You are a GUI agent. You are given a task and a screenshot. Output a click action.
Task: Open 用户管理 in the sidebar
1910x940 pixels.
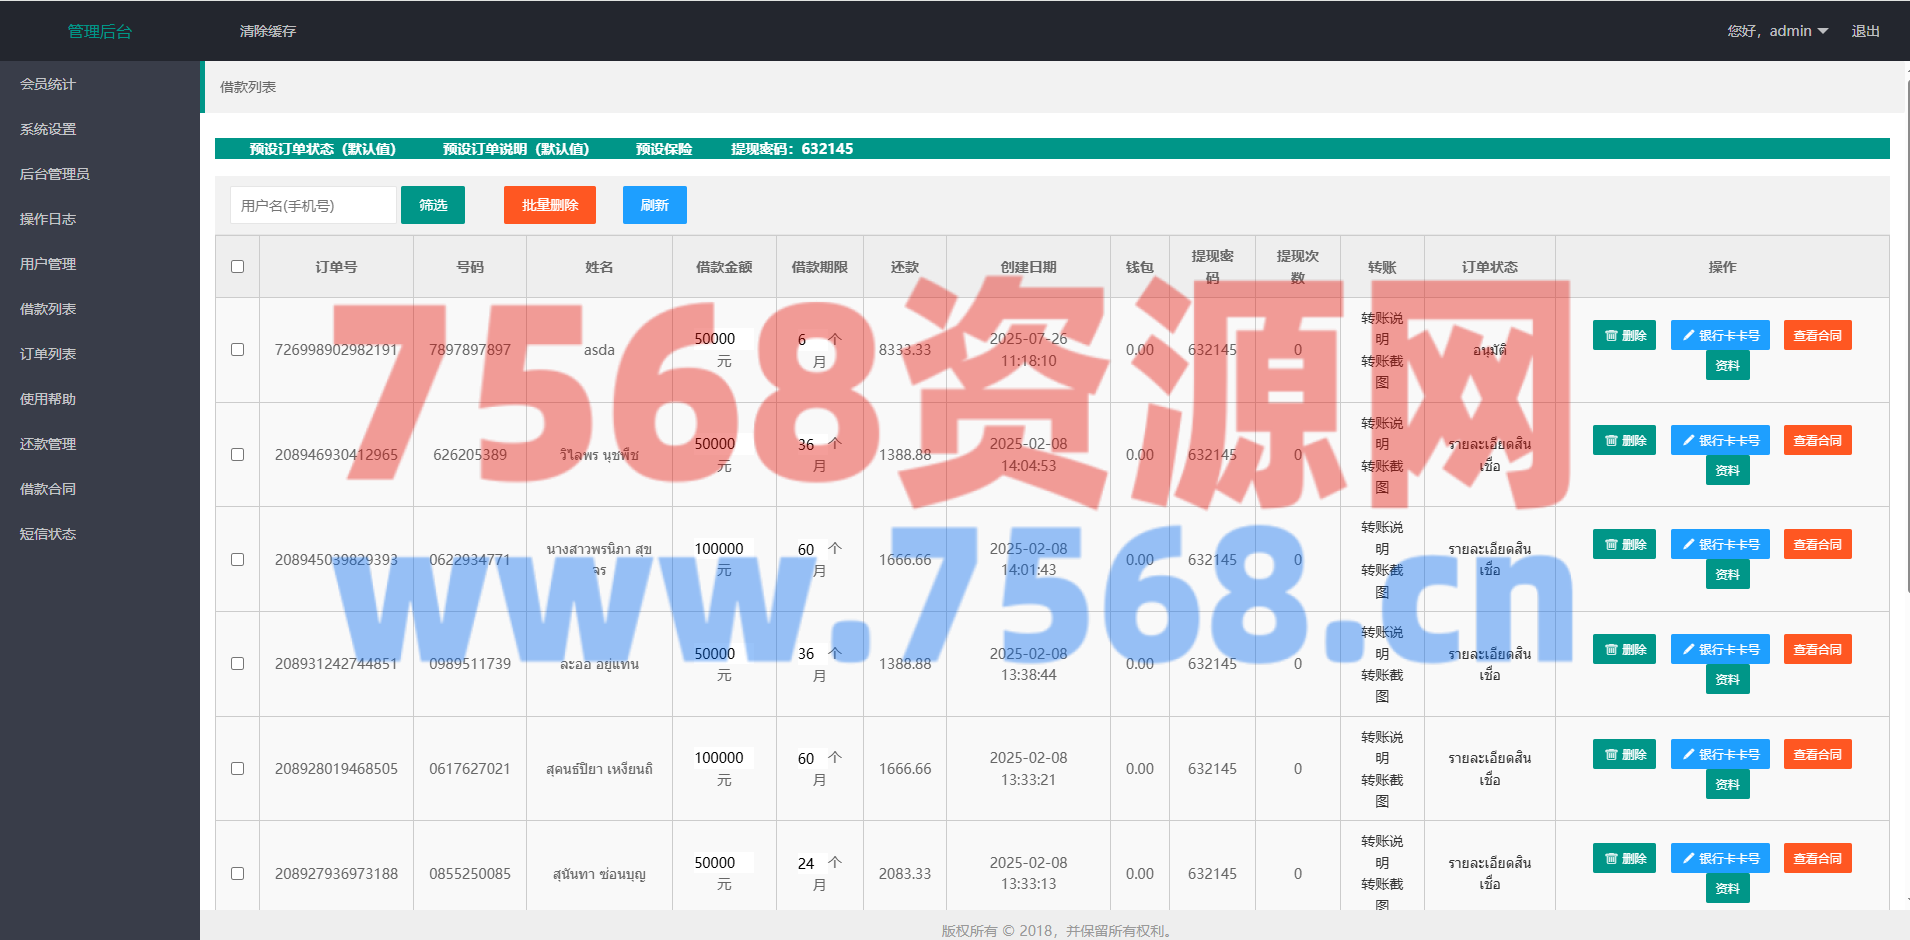pyautogui.click(x=48, y=264)
